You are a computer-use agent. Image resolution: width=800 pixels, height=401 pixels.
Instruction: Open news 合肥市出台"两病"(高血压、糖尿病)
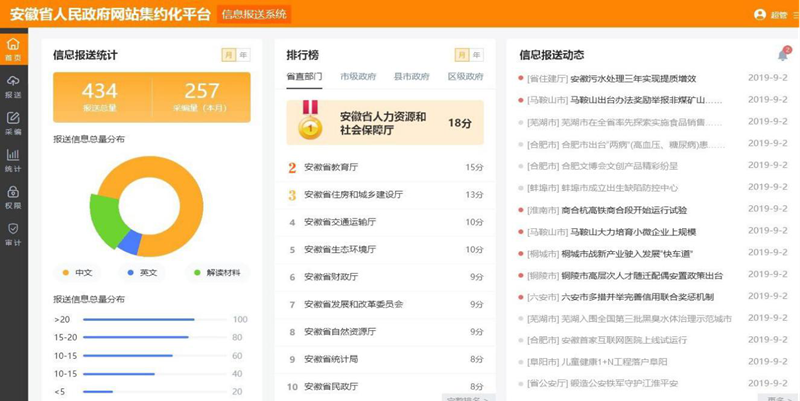(x=642, y=145)
